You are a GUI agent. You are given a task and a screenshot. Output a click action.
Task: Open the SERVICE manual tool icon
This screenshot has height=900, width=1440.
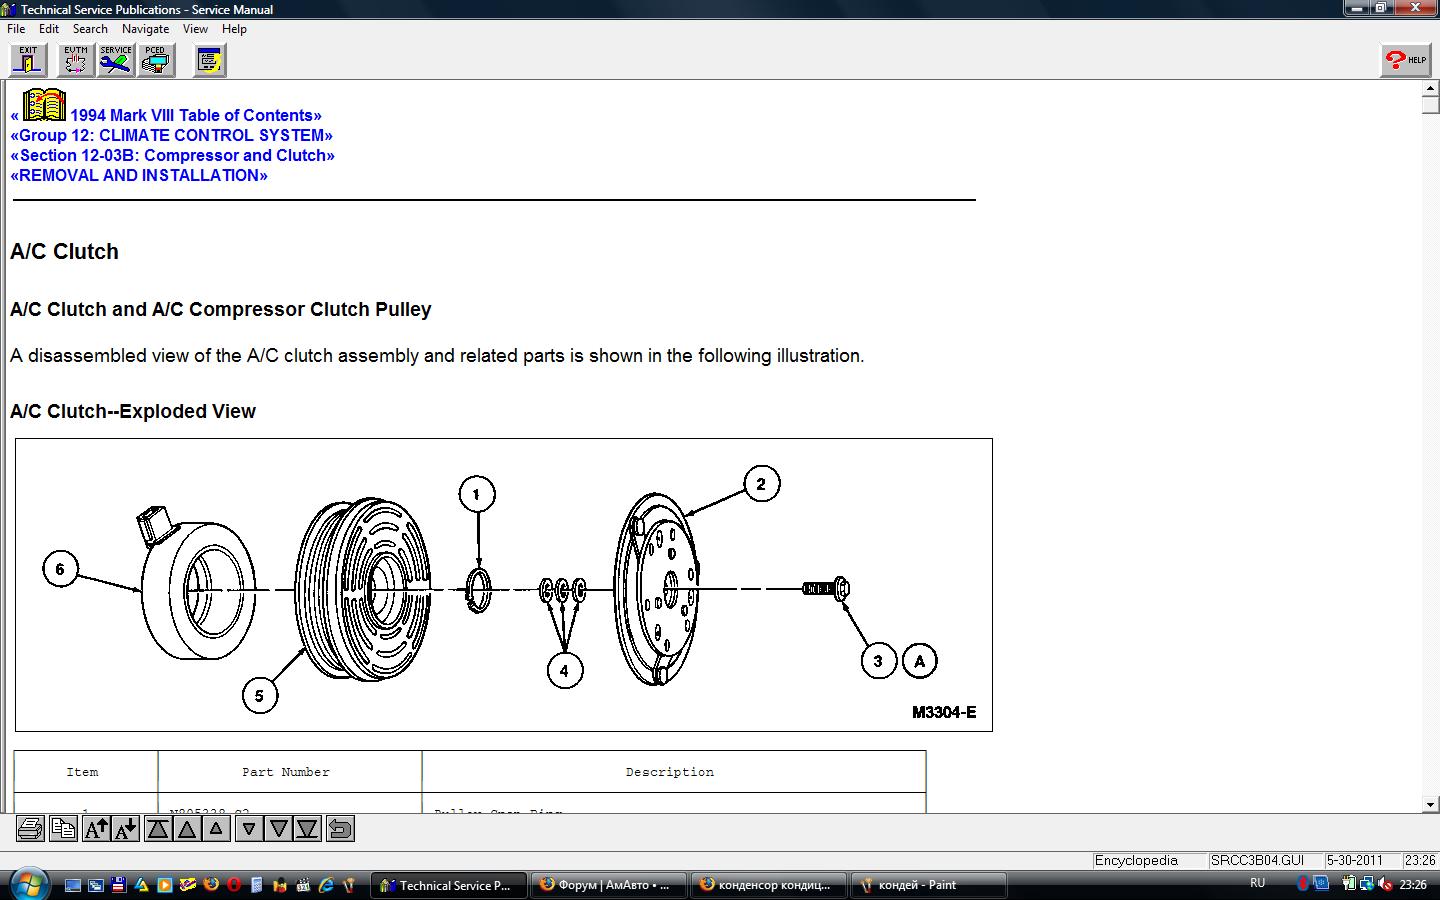coord(116,61)
